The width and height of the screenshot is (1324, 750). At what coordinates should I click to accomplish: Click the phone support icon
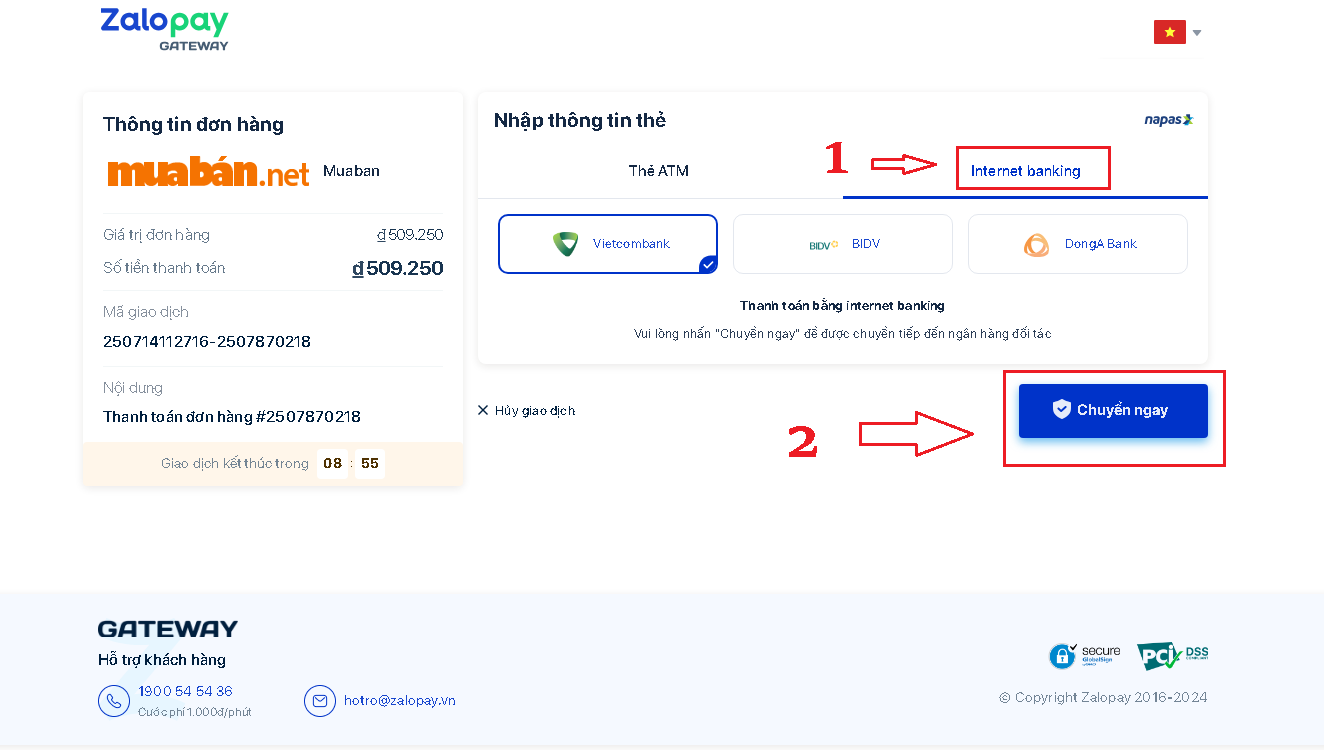point(114,701)
